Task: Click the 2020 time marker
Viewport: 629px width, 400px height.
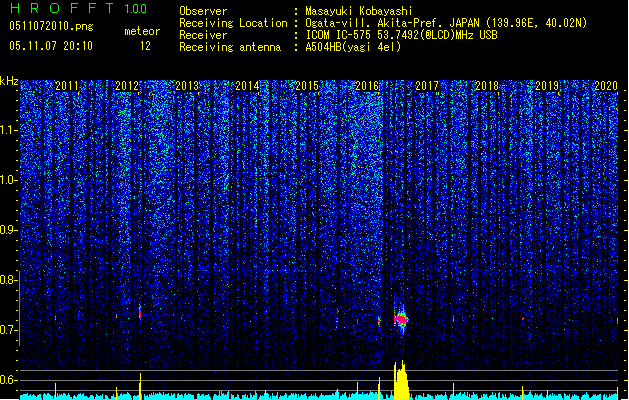Action: [606, 86]
